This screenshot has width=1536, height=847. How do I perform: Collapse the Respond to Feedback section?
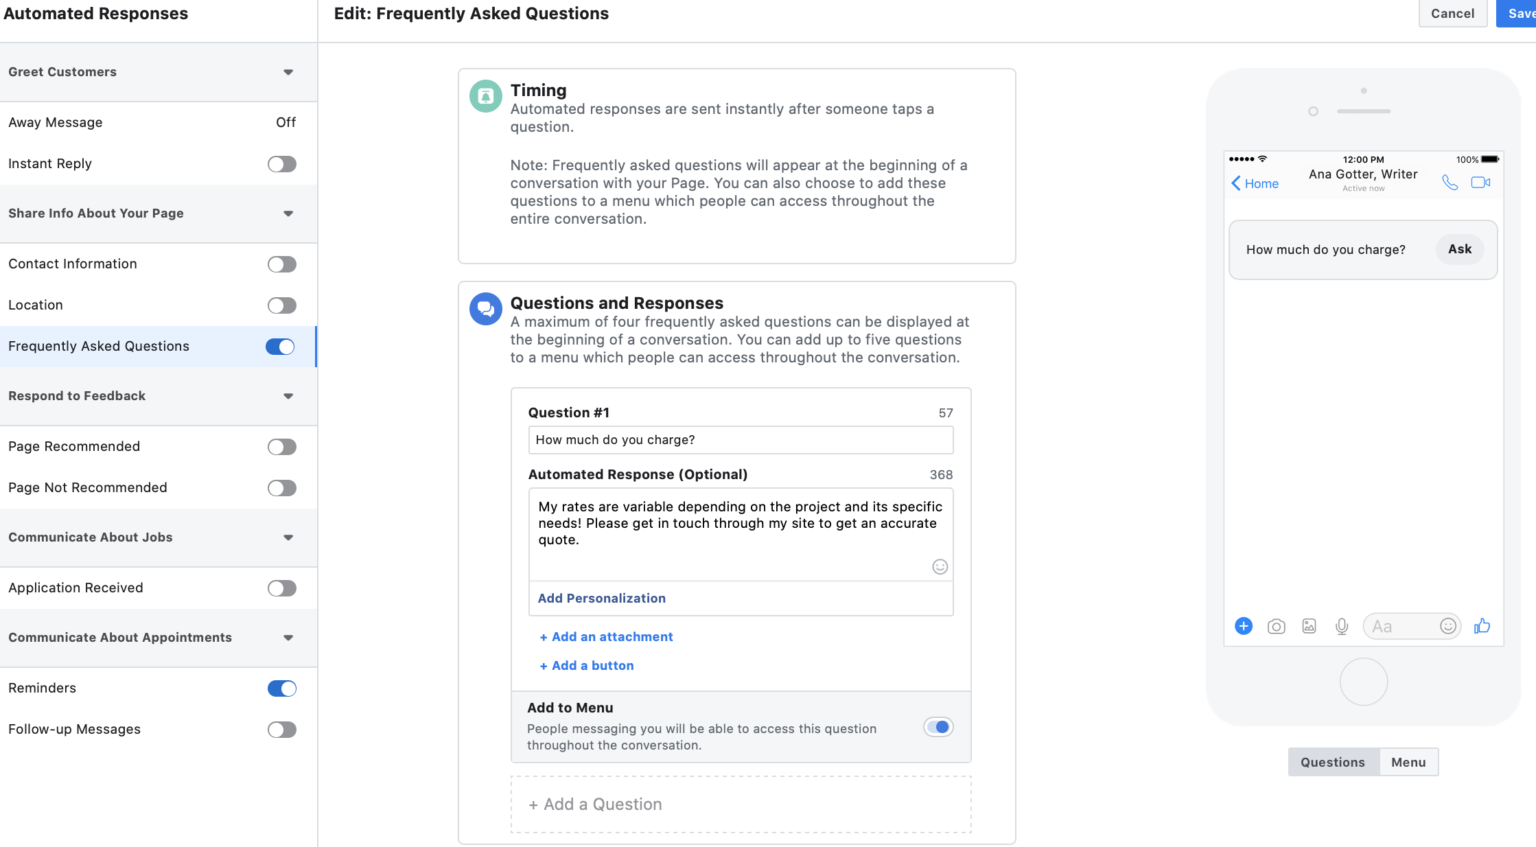coord(288,396)
